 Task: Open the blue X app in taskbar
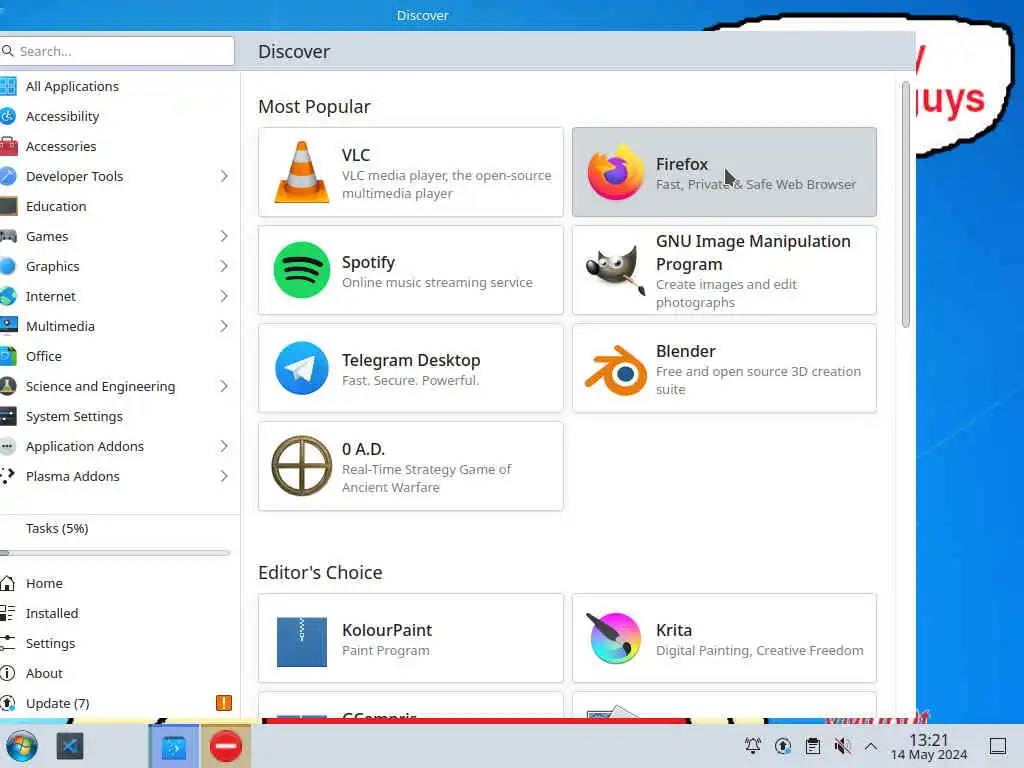click(70, 746)
